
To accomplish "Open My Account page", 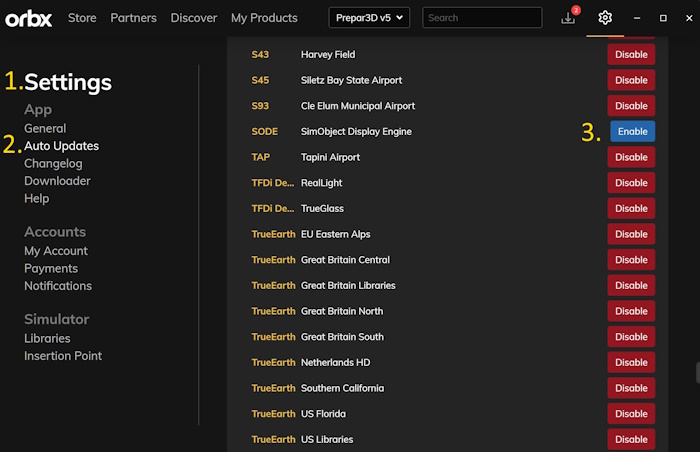I will coord(56,251).
